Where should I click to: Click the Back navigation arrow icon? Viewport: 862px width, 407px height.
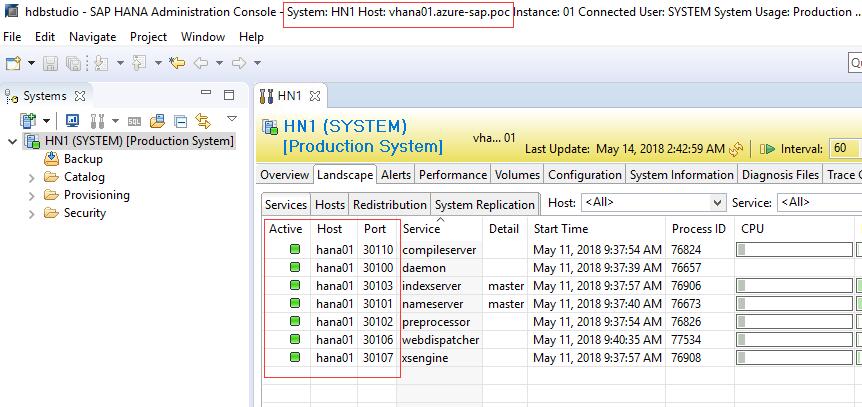pos(200,63)
